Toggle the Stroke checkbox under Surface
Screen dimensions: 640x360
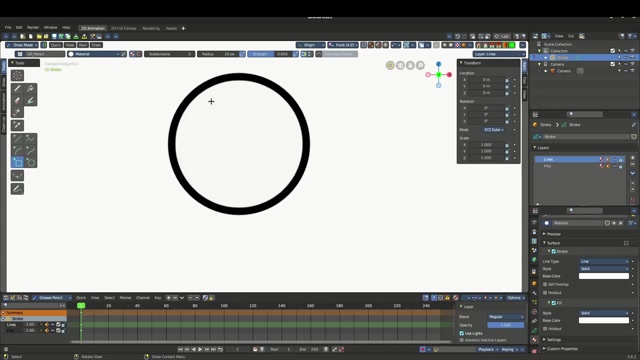tap(554, 251)
